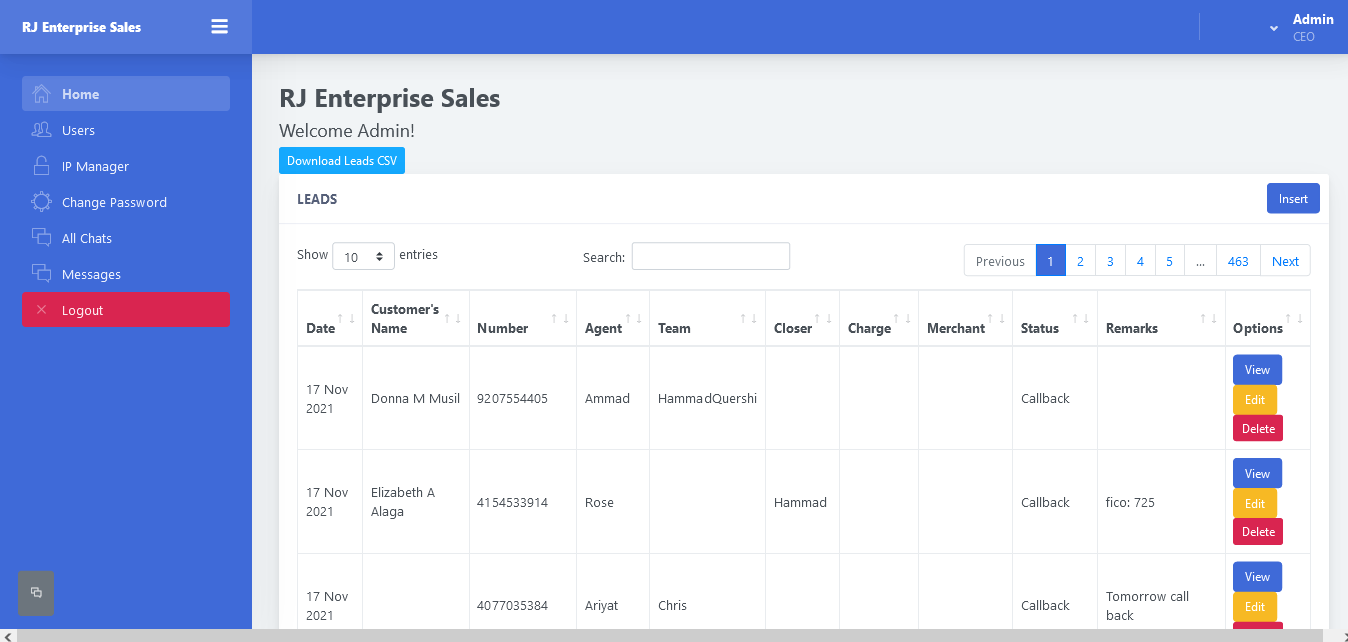
Task: Open the sidebar hamburger menu icon
Action: (x=219, y=26)
